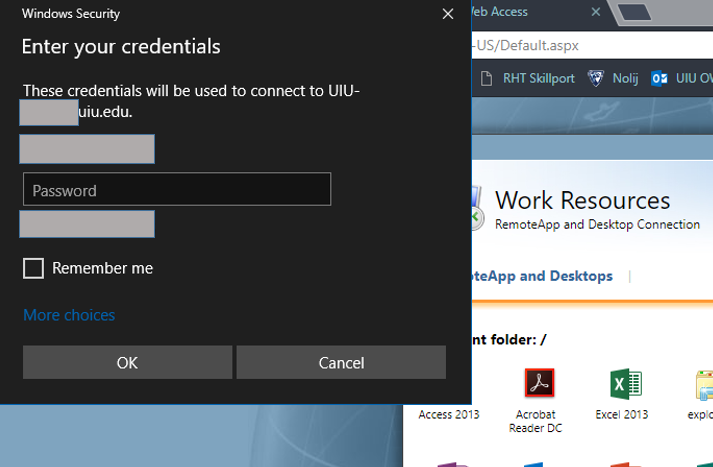Close the Web Access browser tab
This screenshot has height=467, width=713.
[x=596, y=12]
